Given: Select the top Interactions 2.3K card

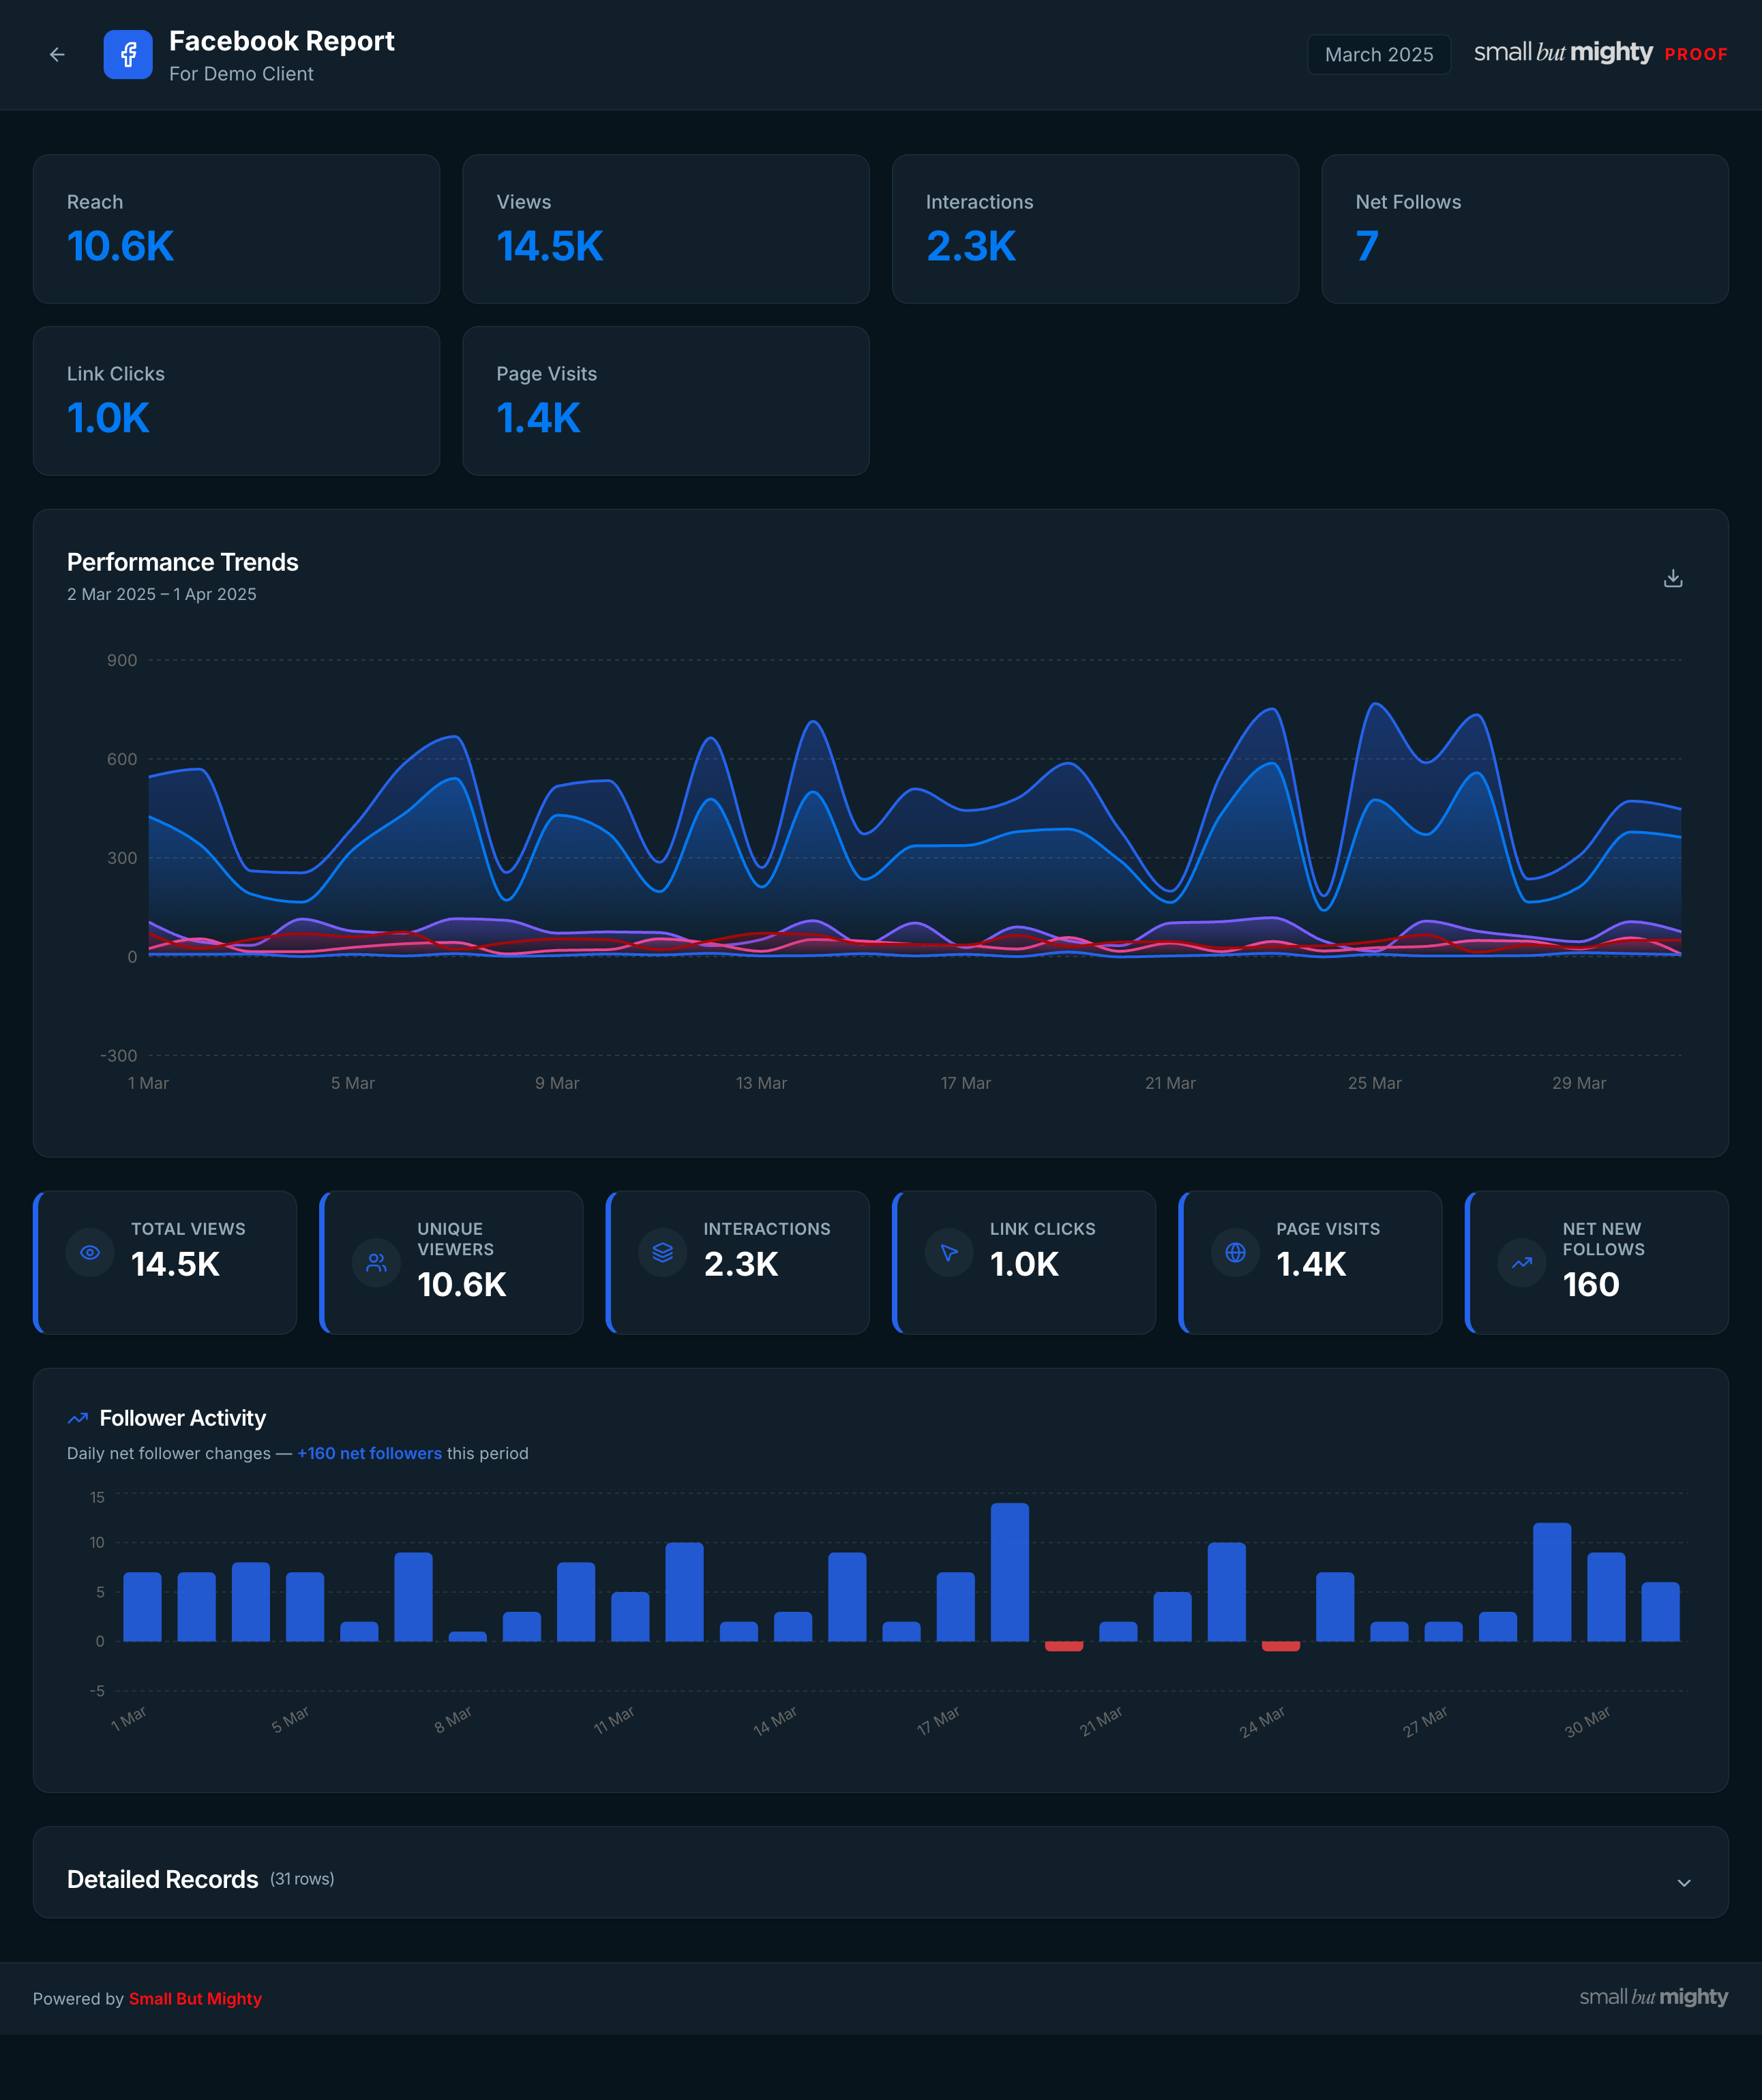Looking at the screenshot, I should point(1095,229).
